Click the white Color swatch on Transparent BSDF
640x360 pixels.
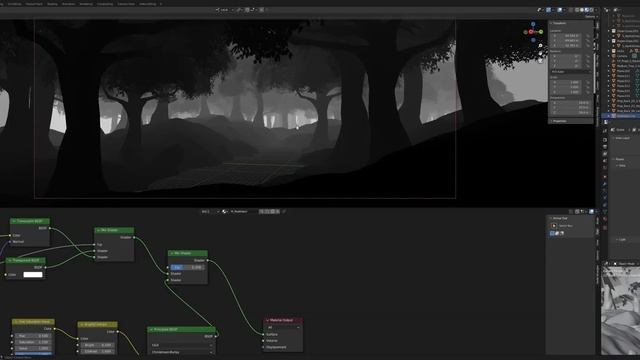click(x=33, y=275)
